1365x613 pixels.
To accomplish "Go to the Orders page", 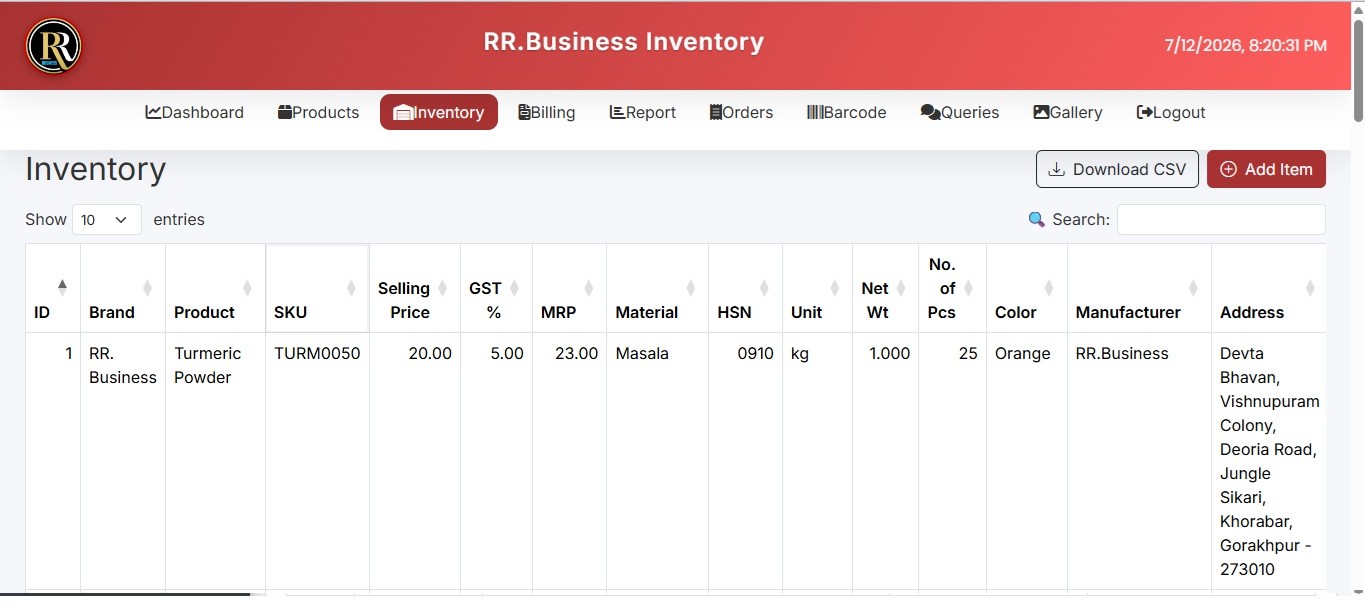I will coord(741,112).
